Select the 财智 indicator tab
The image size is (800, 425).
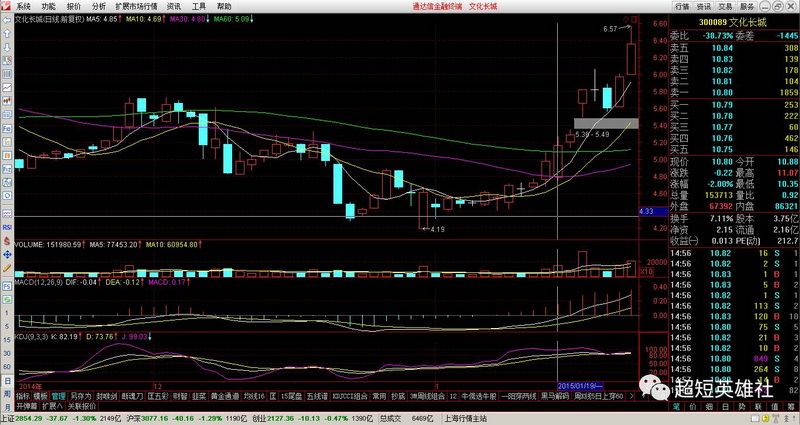(x=179, y=396)
